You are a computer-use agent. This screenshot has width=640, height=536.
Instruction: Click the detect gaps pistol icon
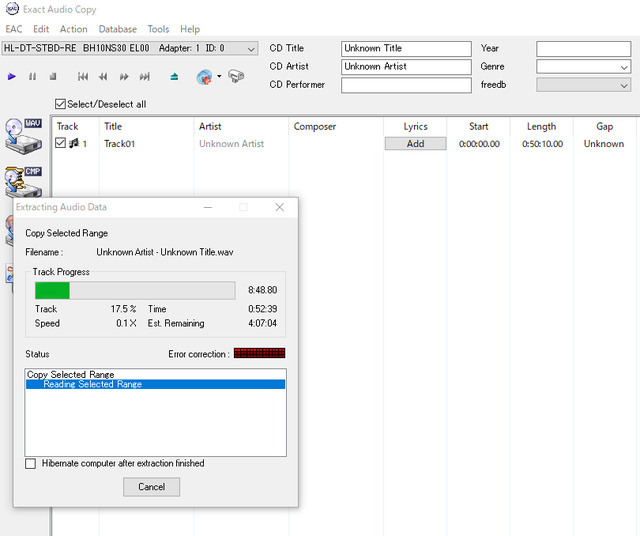(236, 76)
